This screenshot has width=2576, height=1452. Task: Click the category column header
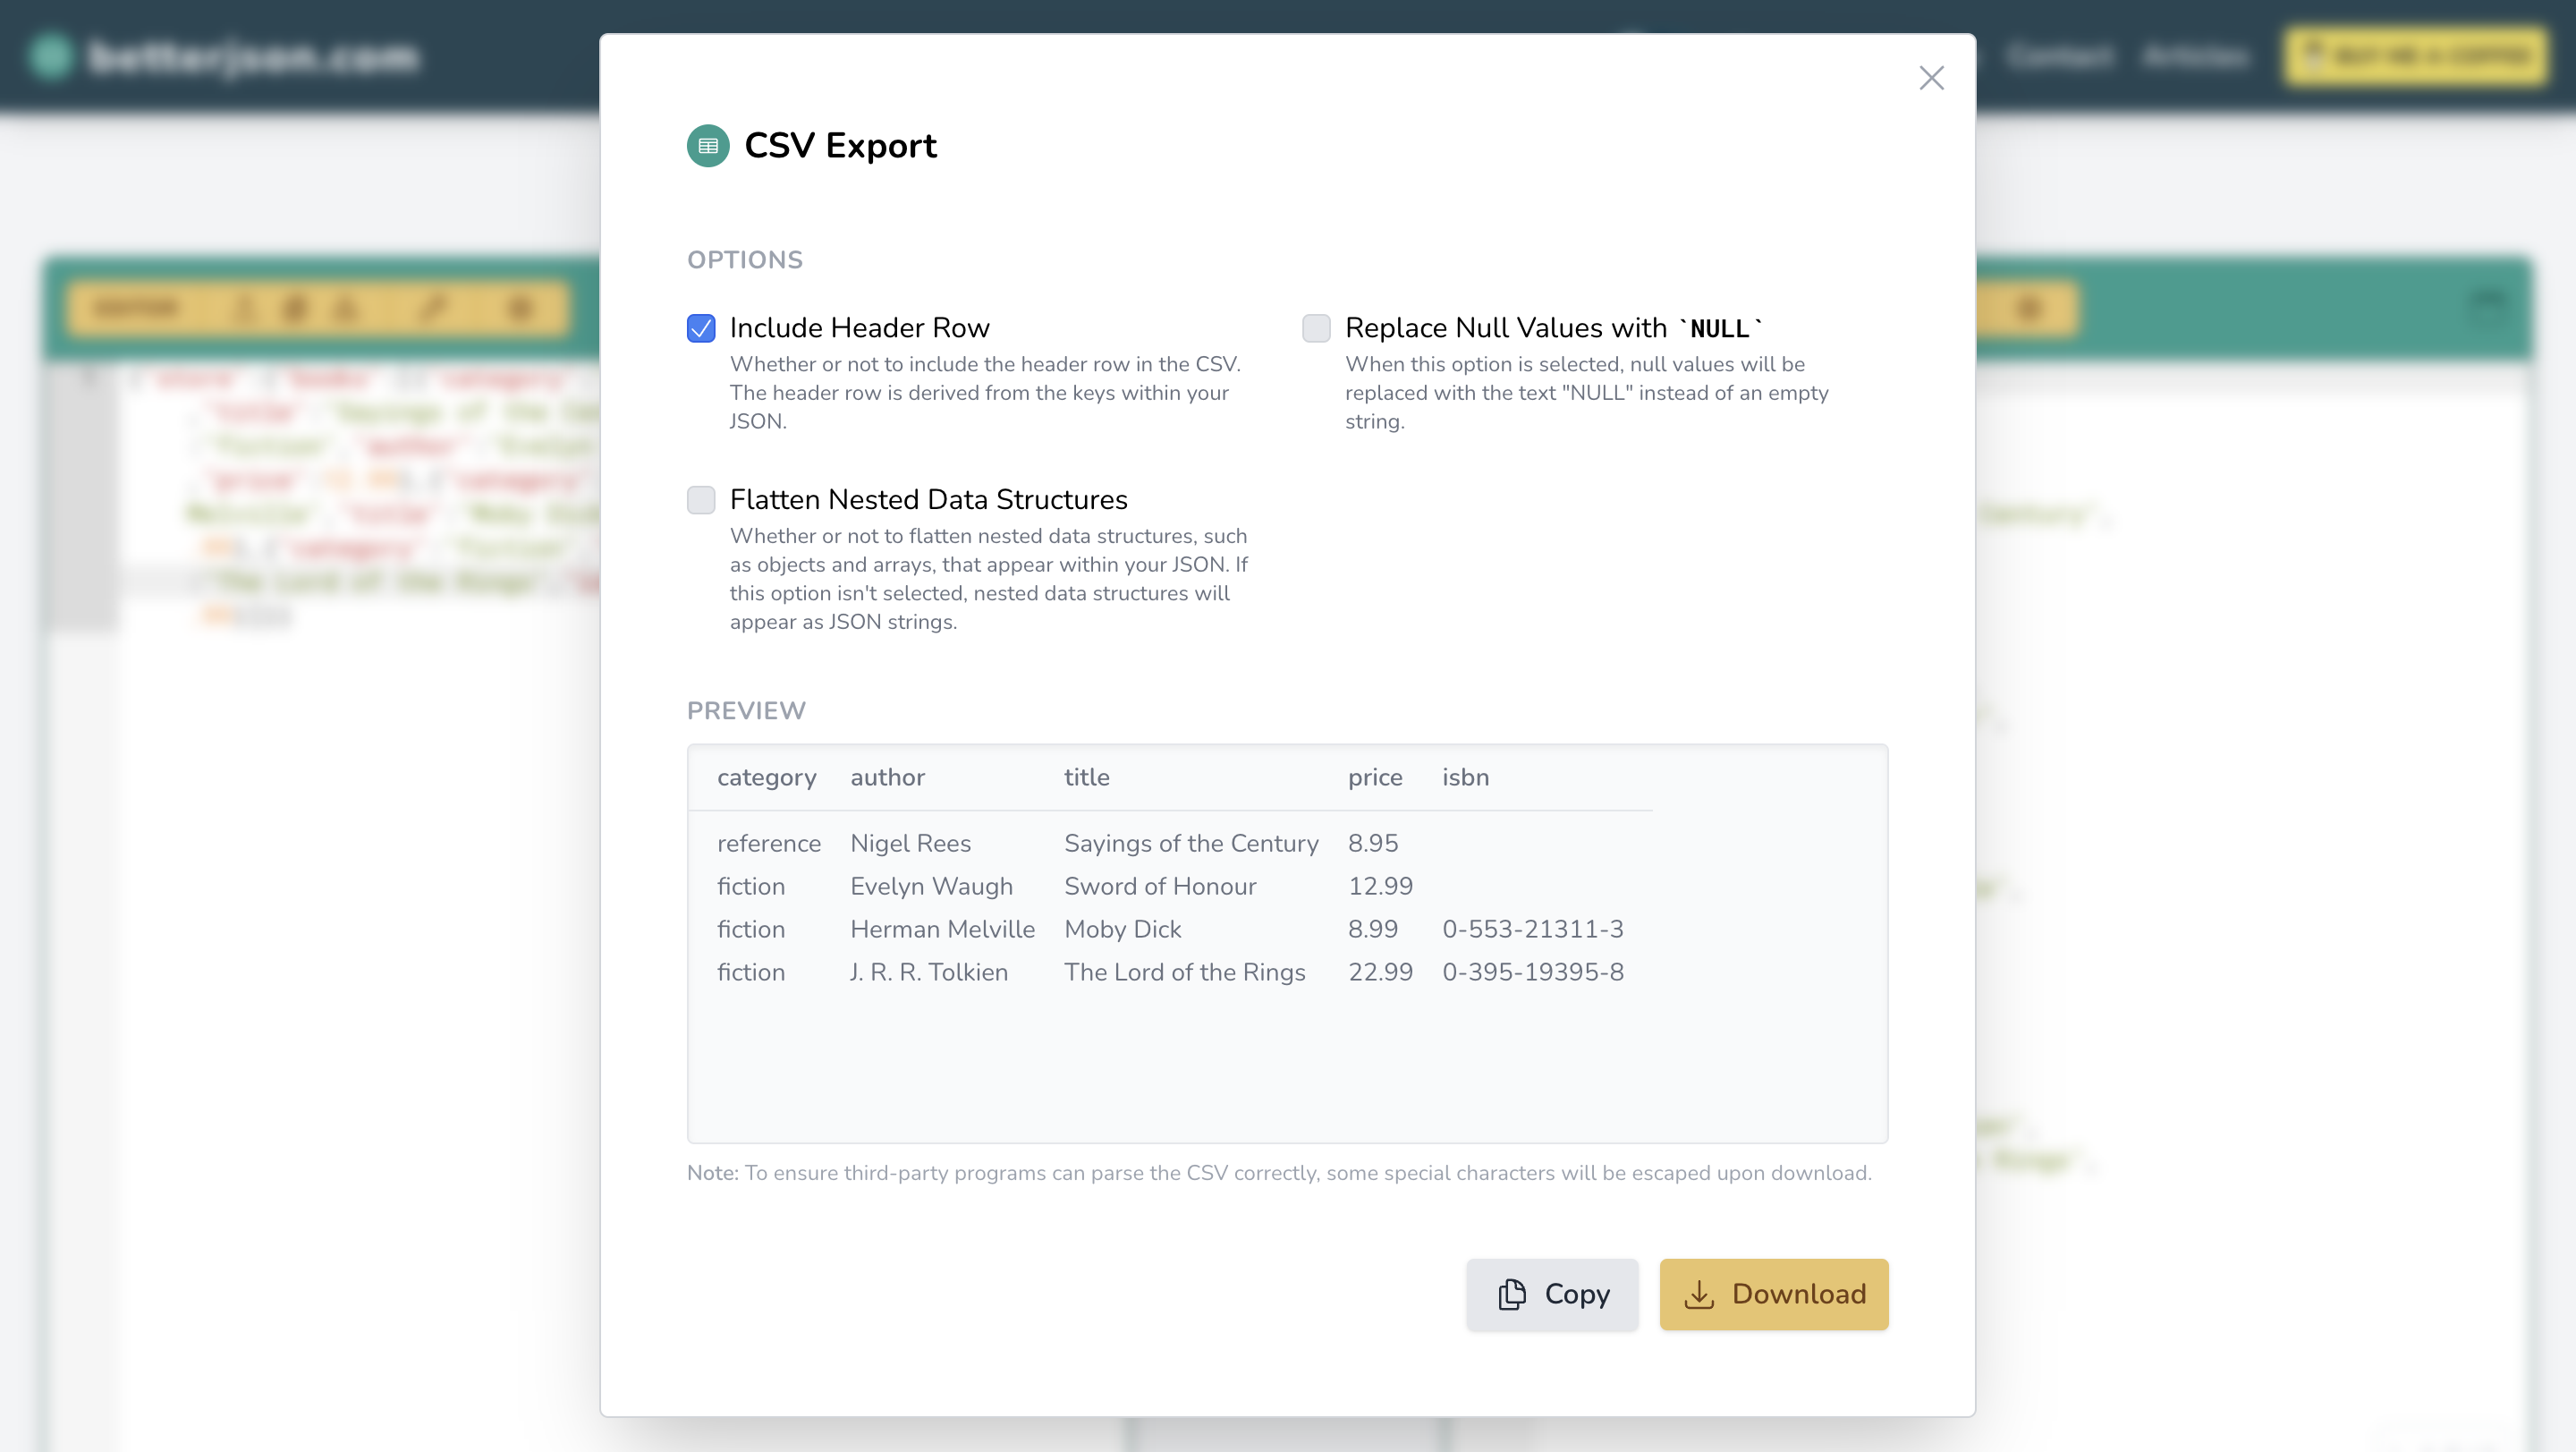click(767, 777)
